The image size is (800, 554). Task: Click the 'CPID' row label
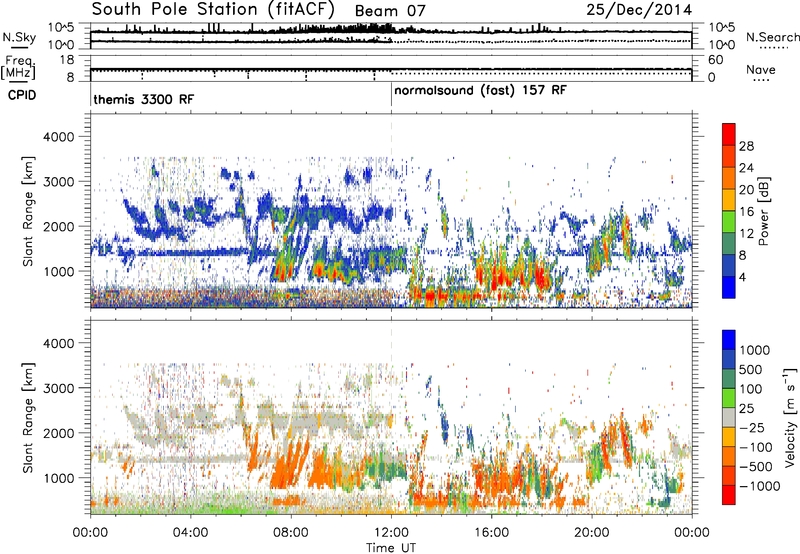pos(22,95)
